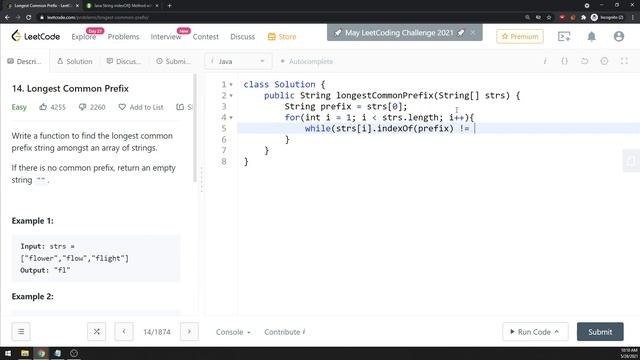This screenshot has height=360, width=640.
Task: Switch to the Description tab
Action: click(x=24, y=61)
